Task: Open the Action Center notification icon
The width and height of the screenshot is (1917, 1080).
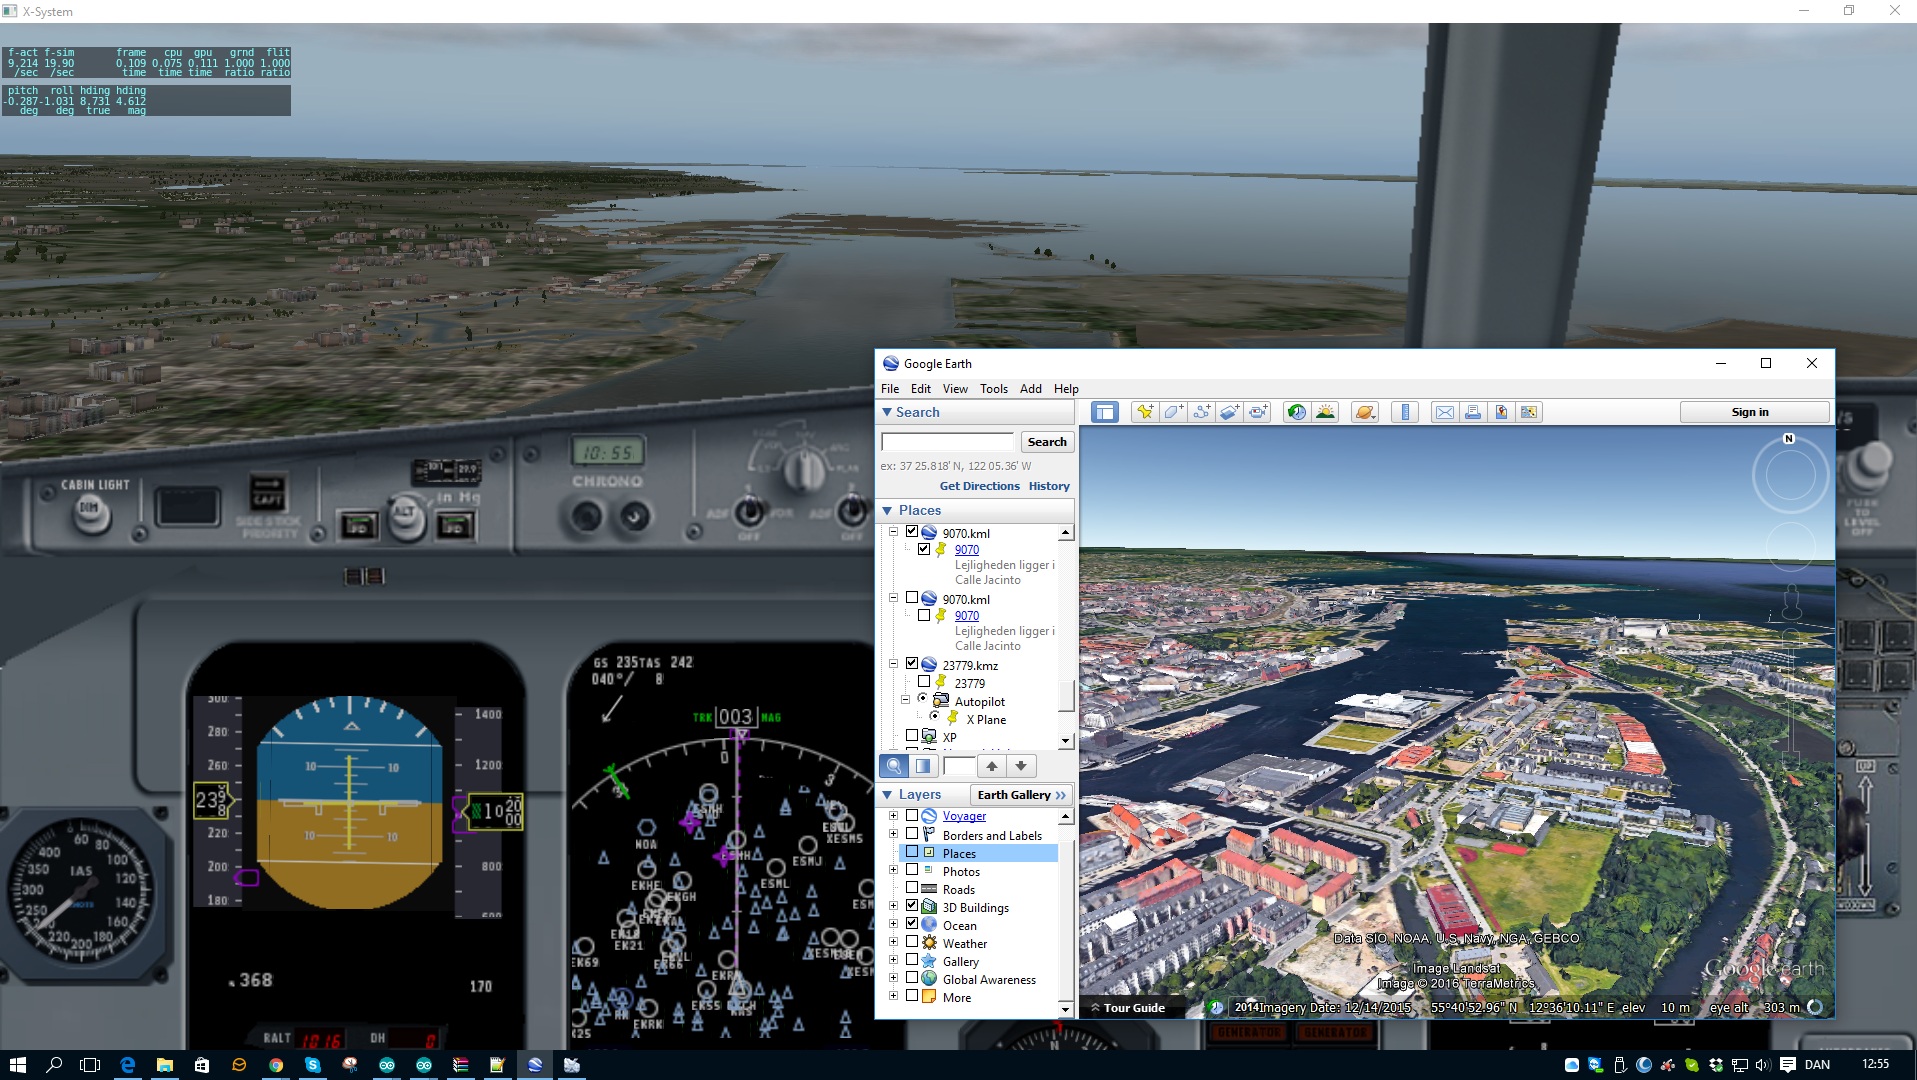Action: [x=1788, y=1065]
